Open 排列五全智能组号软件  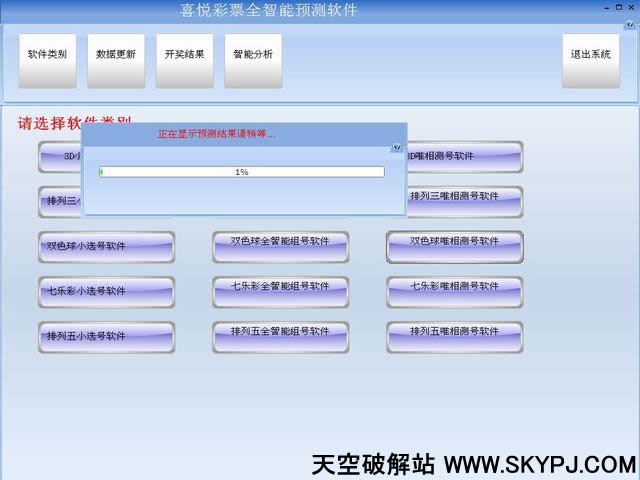(x=280, y=331)
